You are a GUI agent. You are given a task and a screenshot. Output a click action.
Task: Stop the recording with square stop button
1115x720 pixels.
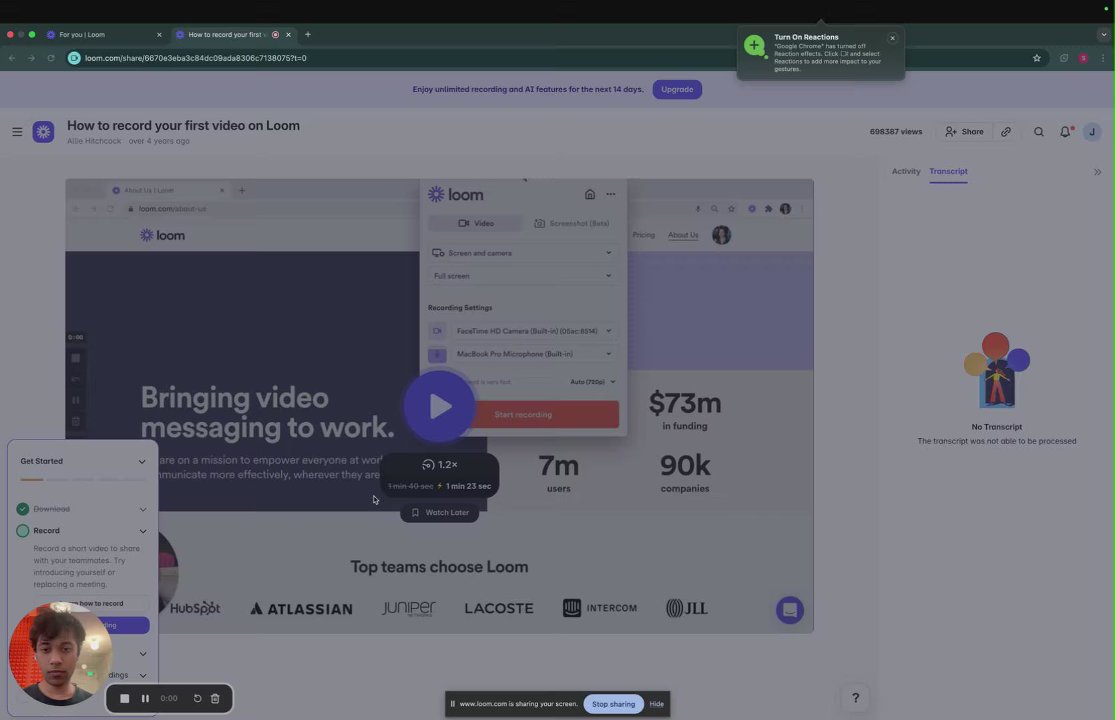[124, 699]
